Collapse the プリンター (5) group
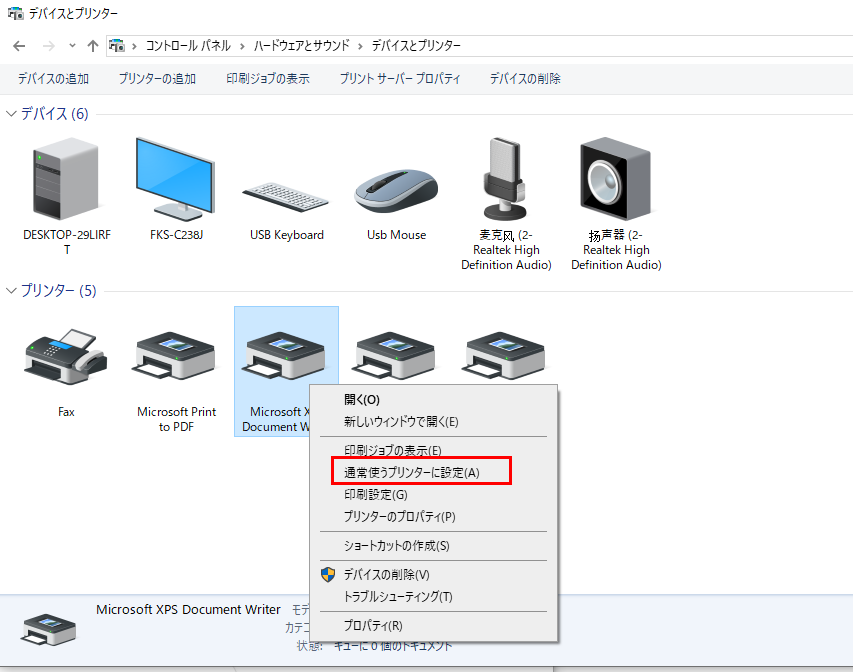Image resolution: width=853 pixels, height=672 pixels. tap(11, 290)
